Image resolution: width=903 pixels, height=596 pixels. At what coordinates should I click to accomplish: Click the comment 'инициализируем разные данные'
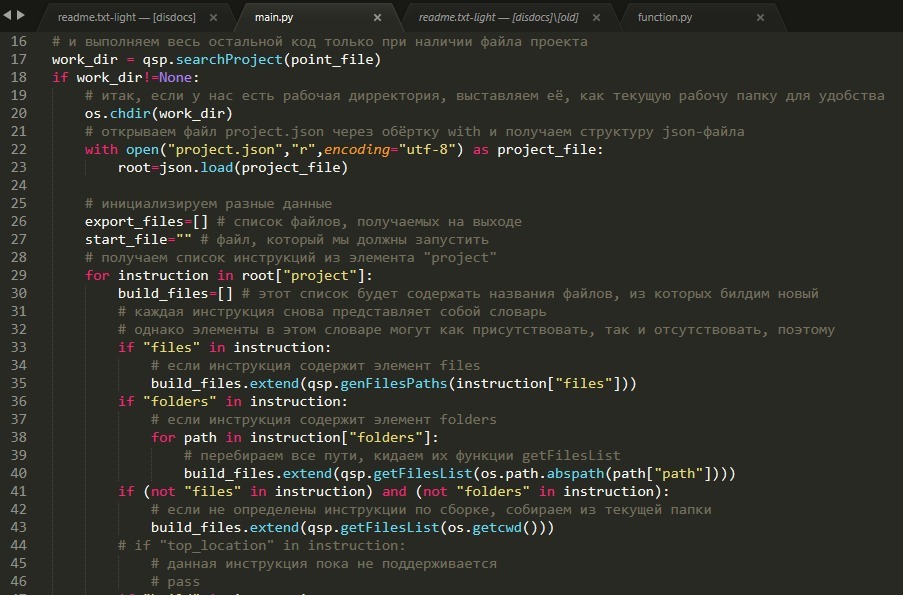208,203
